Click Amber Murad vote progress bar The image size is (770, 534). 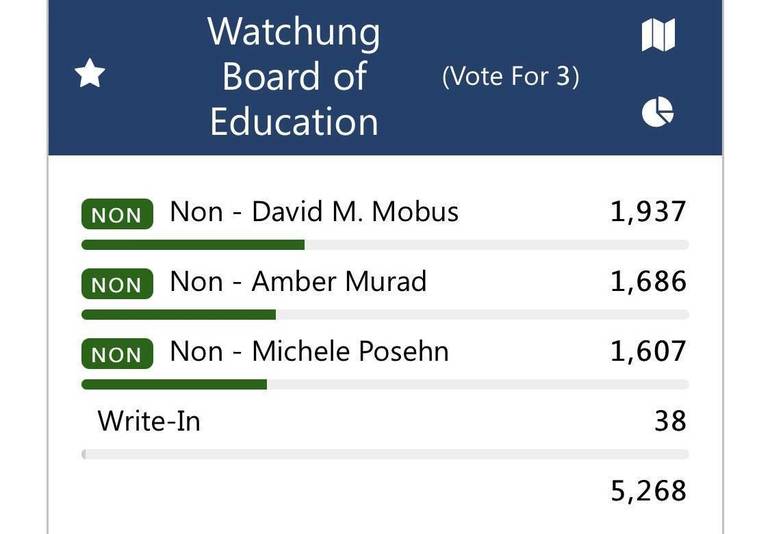(384, 314)
